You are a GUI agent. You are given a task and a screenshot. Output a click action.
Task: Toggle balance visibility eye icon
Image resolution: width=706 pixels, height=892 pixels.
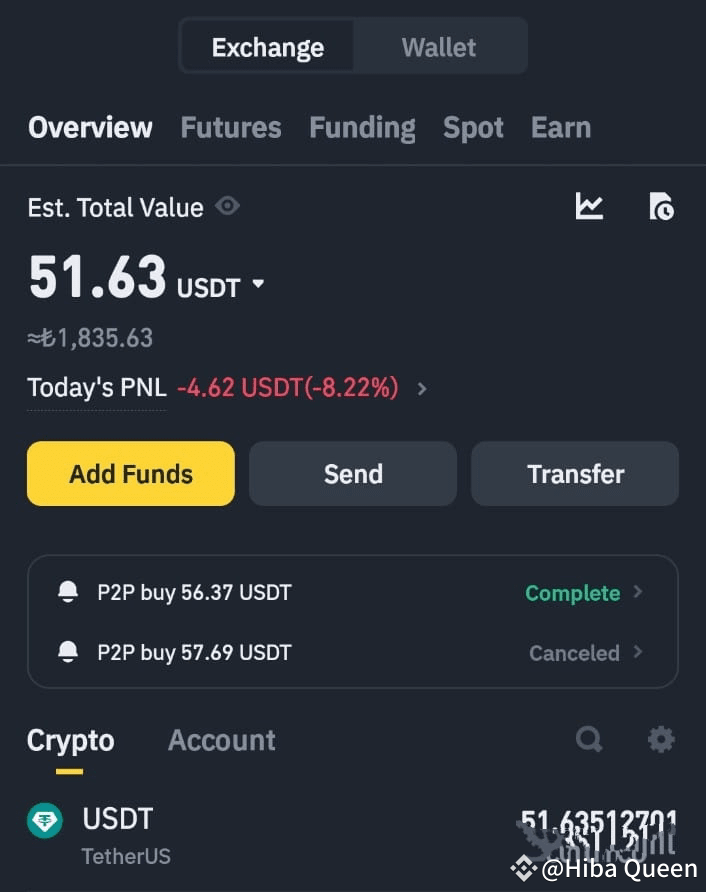pos(228,207)
